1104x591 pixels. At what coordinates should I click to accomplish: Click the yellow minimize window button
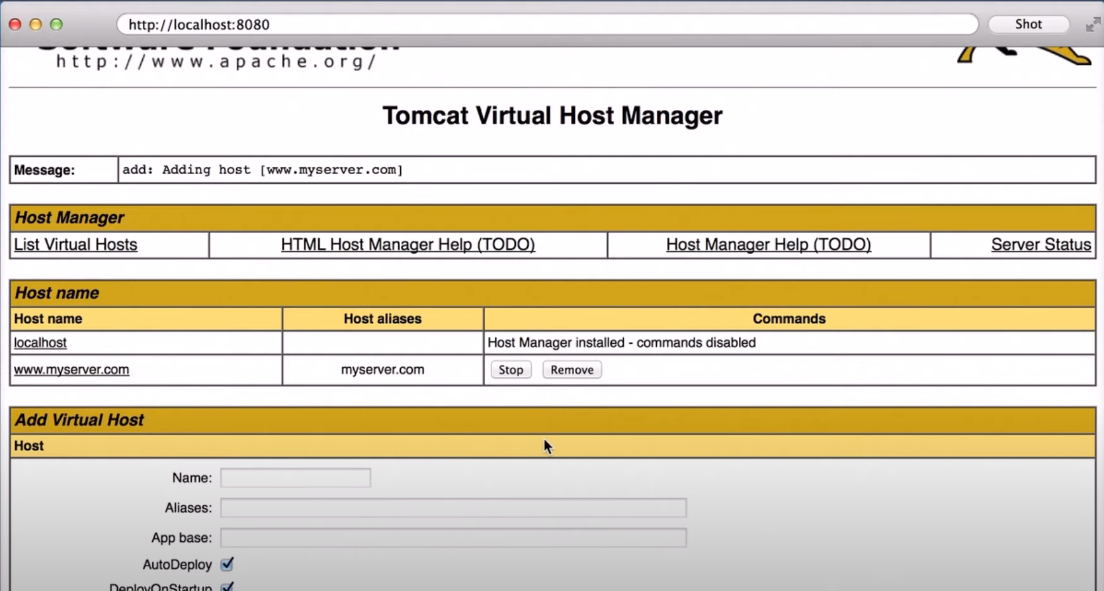click(35, 24)
